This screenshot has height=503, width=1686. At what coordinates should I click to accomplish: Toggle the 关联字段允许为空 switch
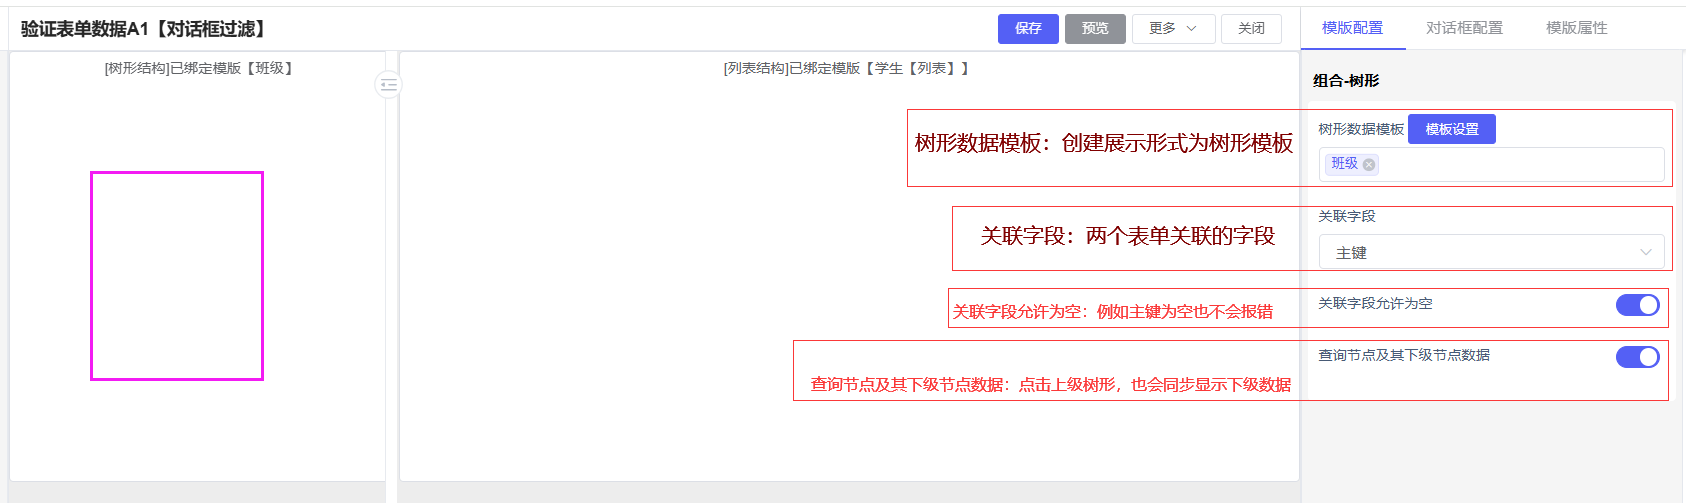(1637, 305)
